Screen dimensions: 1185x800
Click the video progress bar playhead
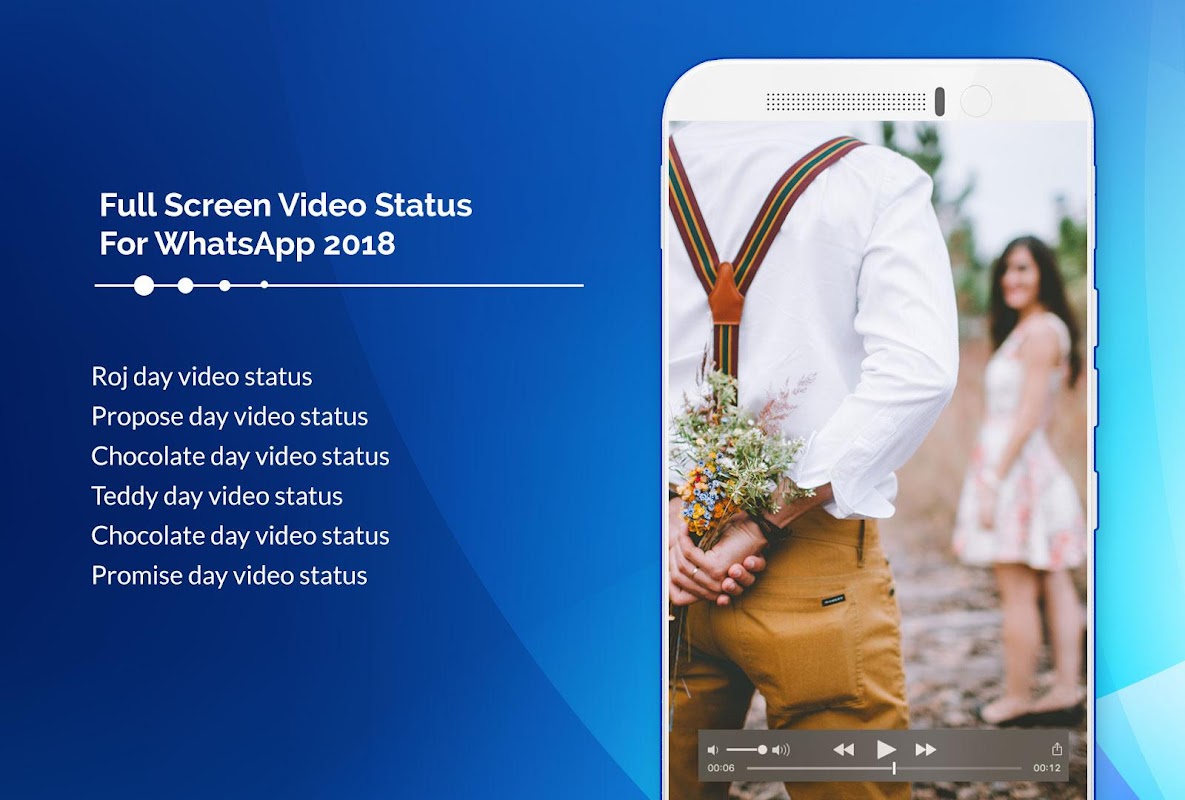tap(894, 768)
